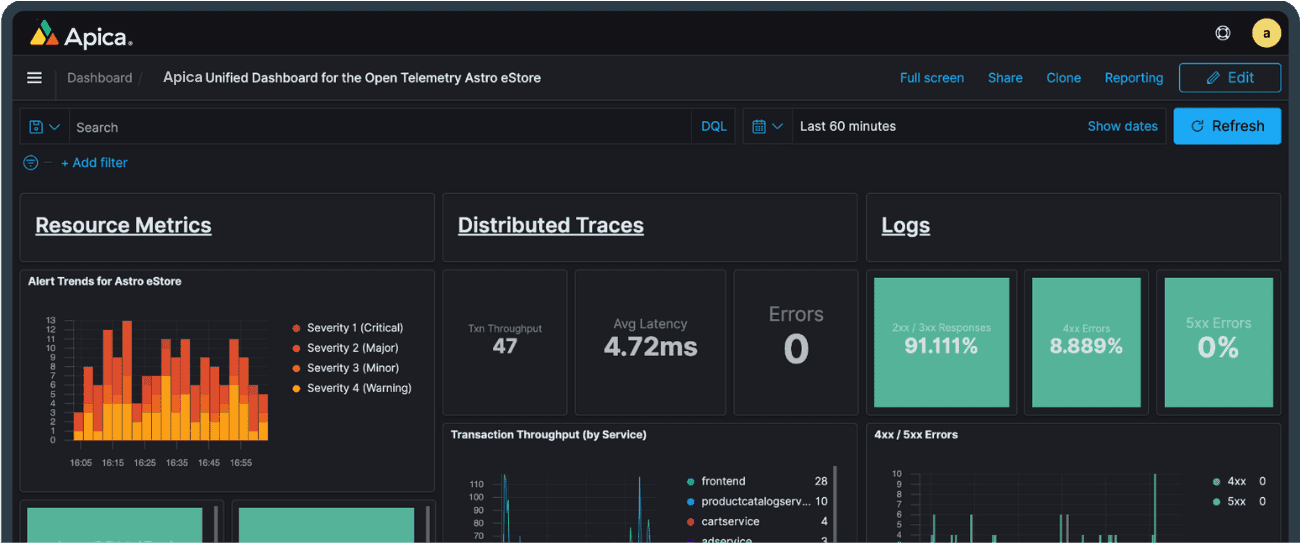The width and height of the screenshot is (1300, 543).
Task: Click the filter options icon
Action: pyautogui.click(x=31, y=163)
